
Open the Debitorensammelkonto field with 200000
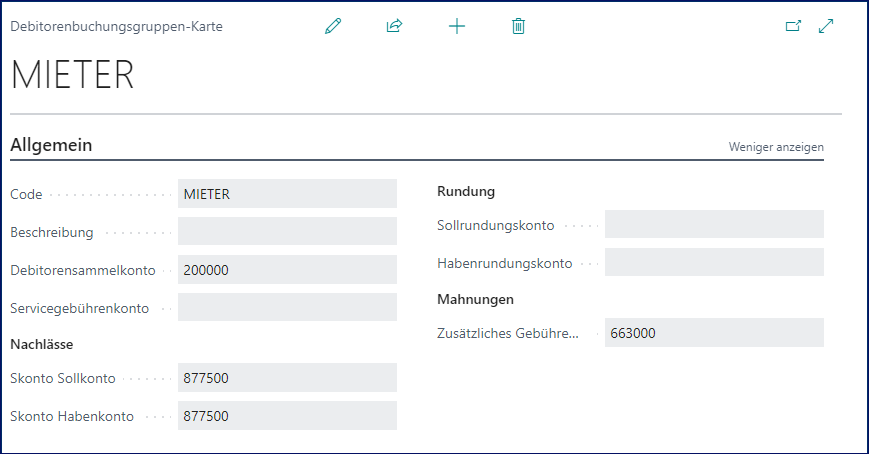coord(287,270)
